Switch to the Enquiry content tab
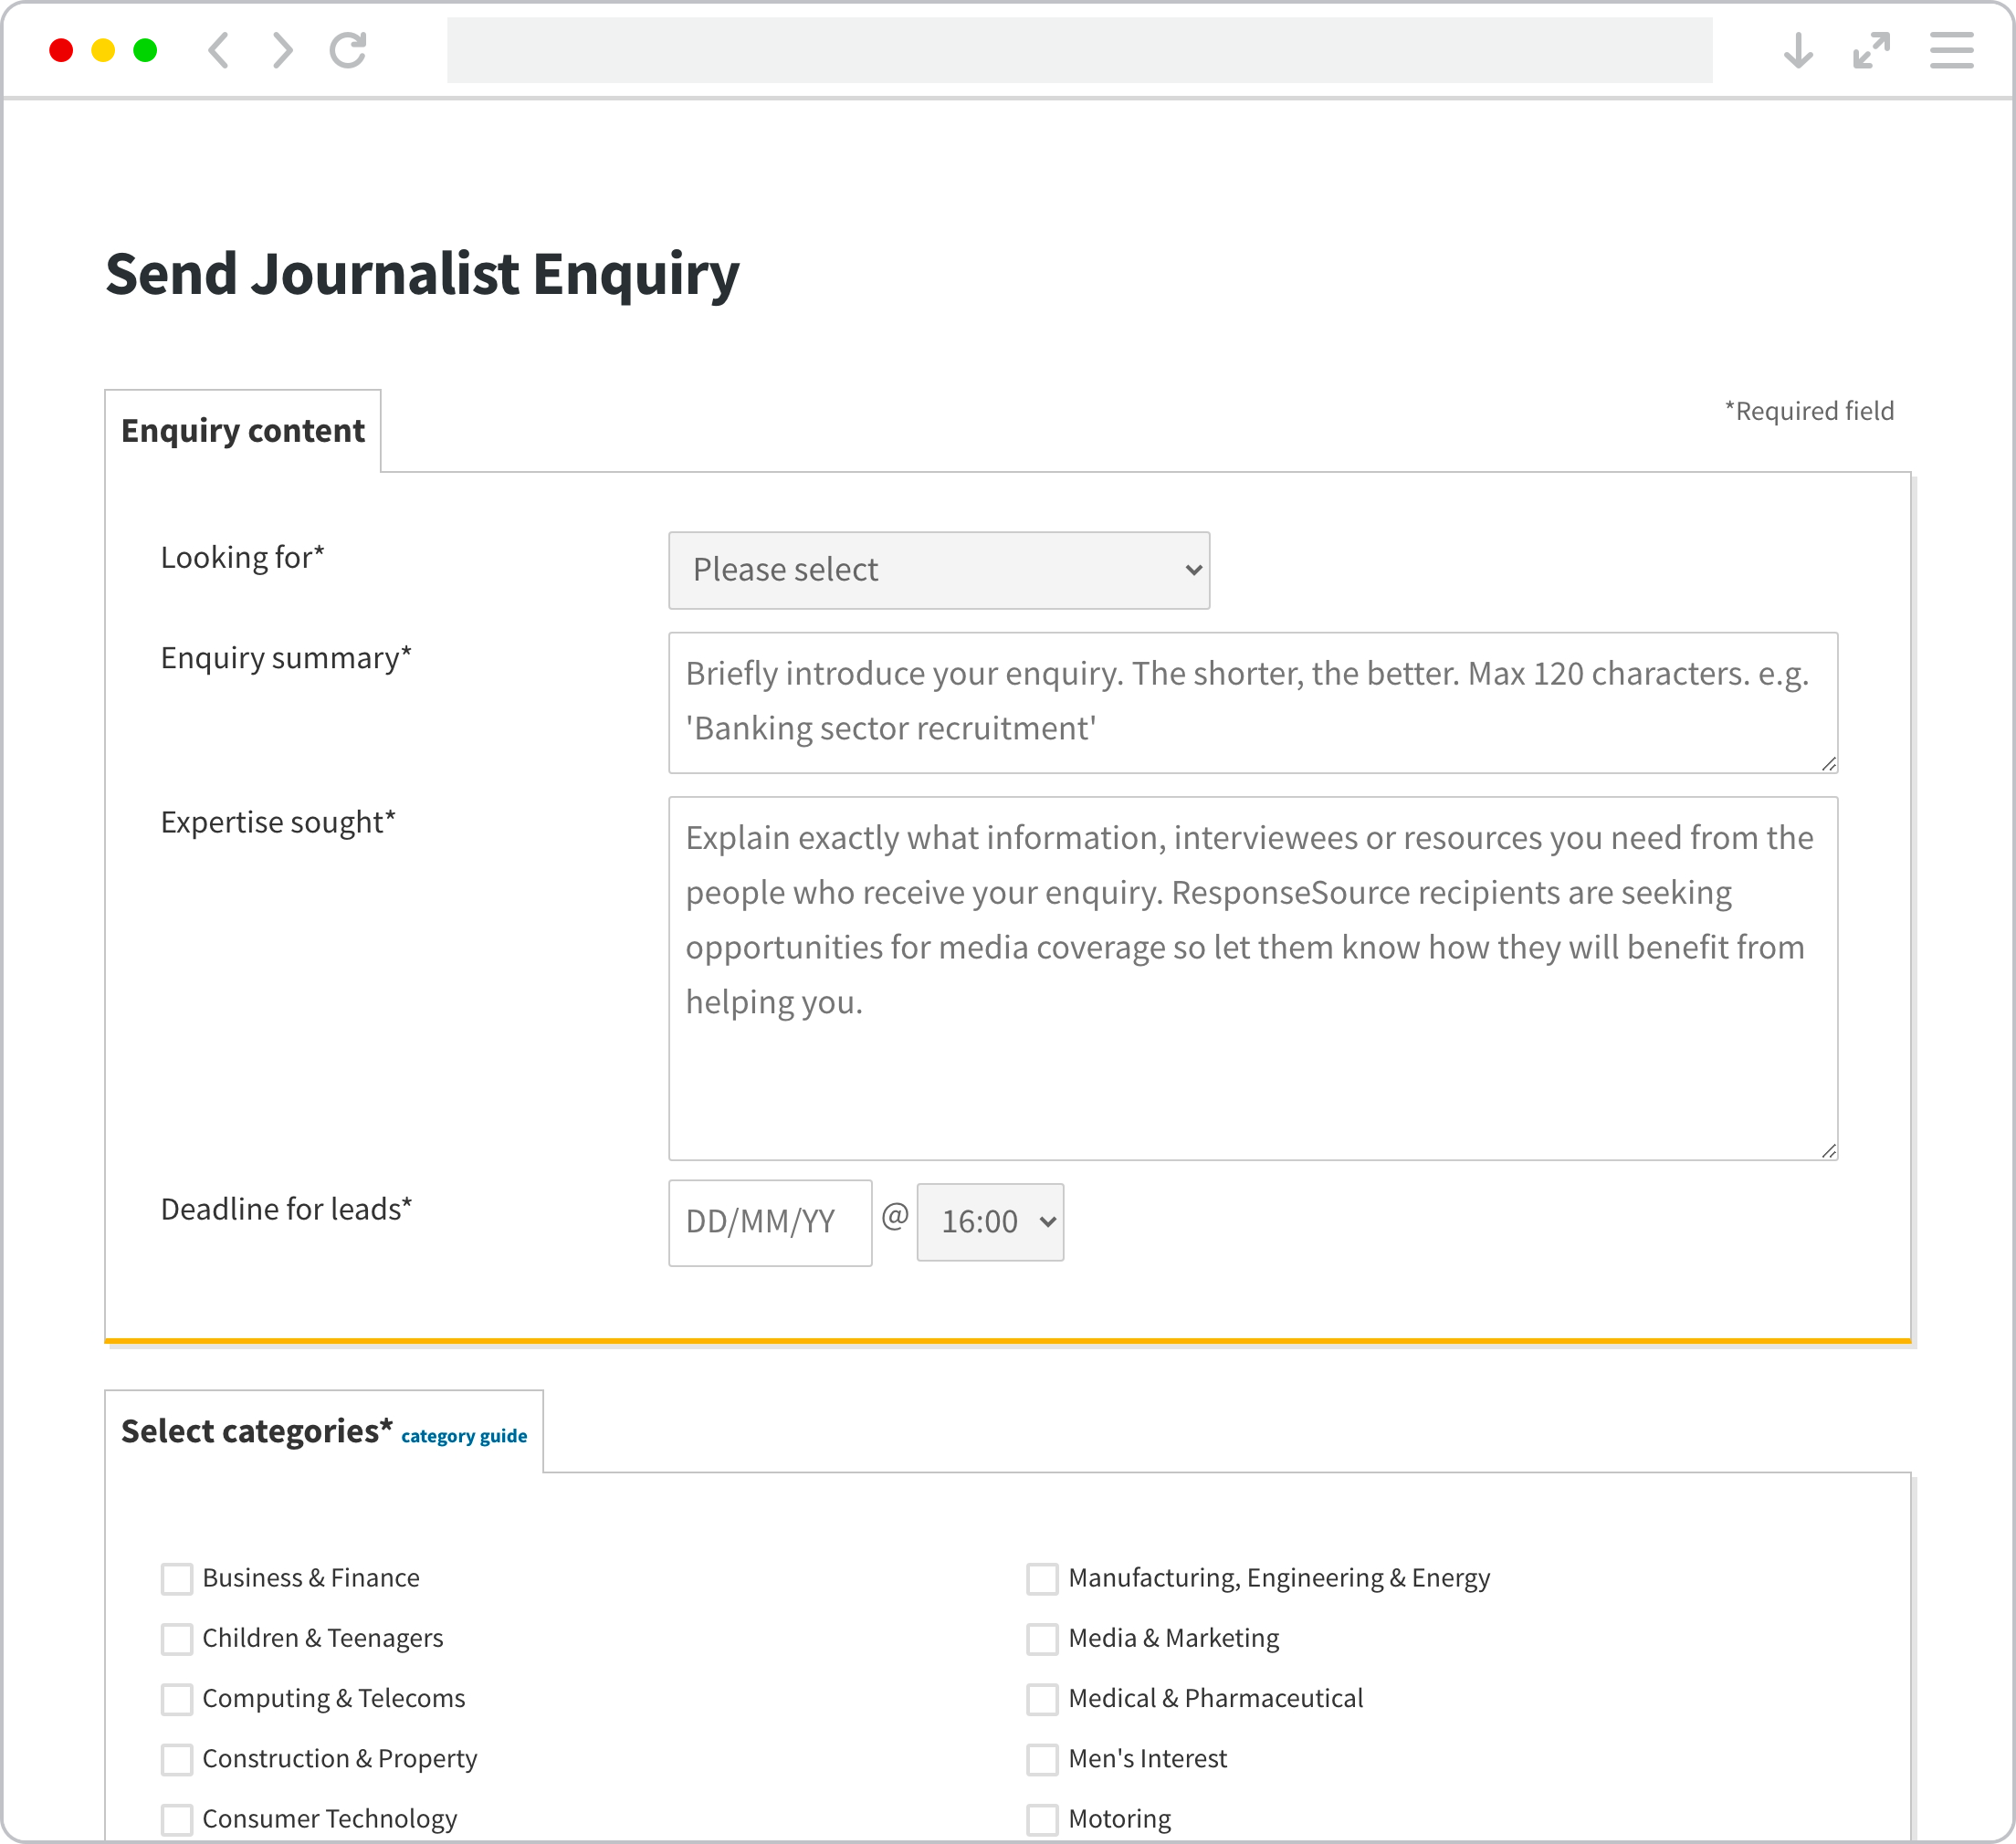 coord(242,428)
